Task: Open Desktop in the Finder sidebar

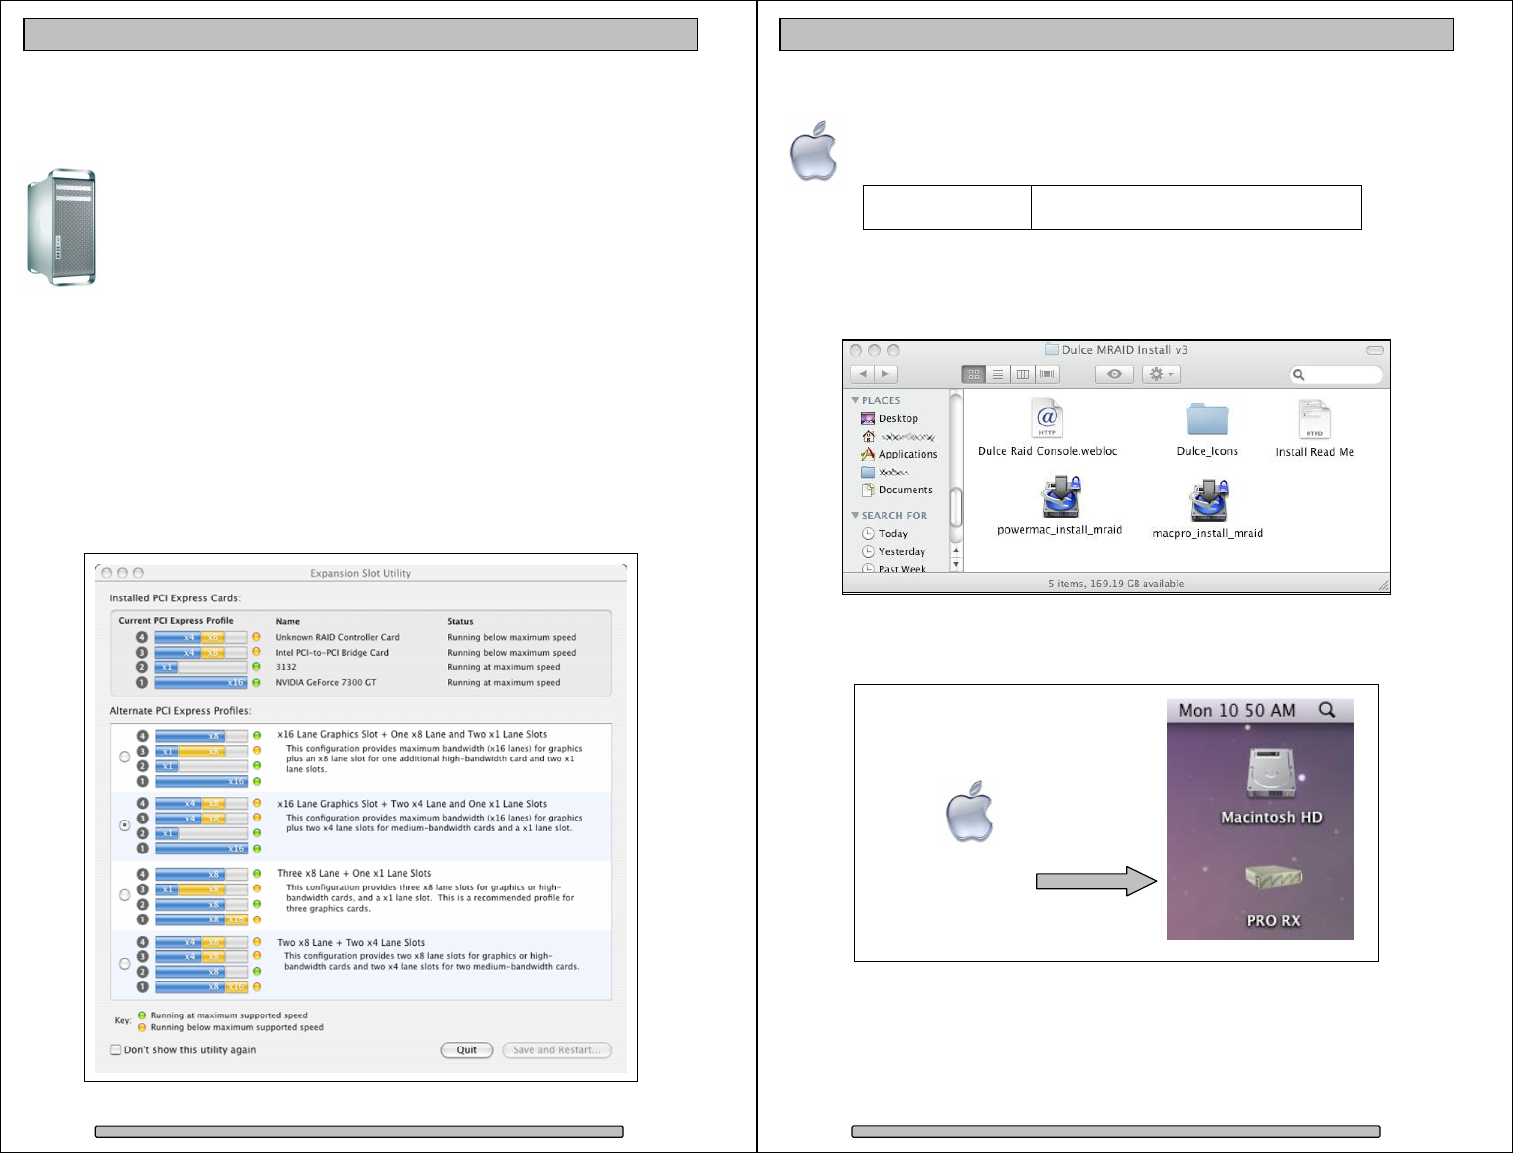Action: point(889,419)
